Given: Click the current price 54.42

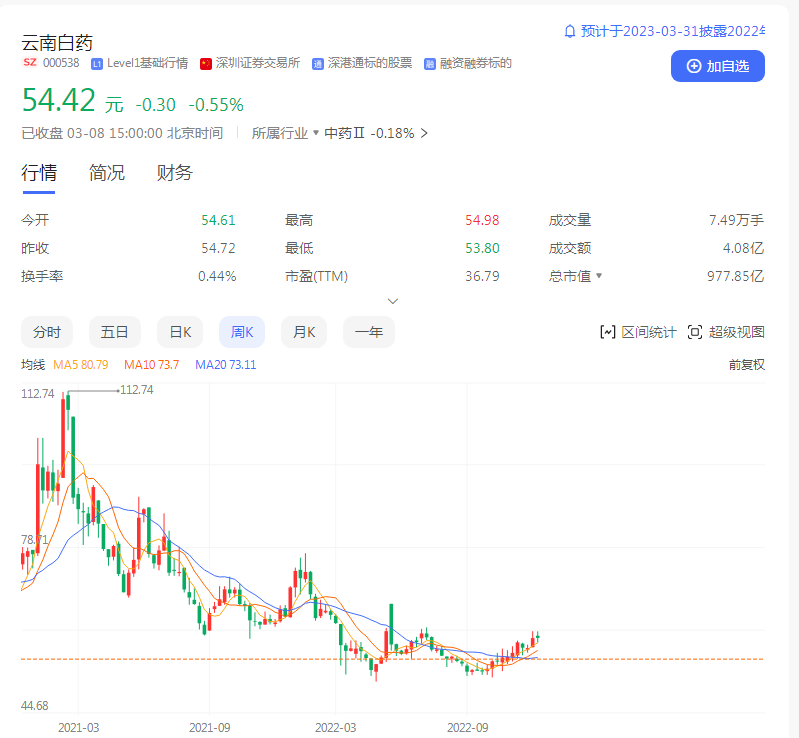Looking at the screenshot, I should [59, 100].
